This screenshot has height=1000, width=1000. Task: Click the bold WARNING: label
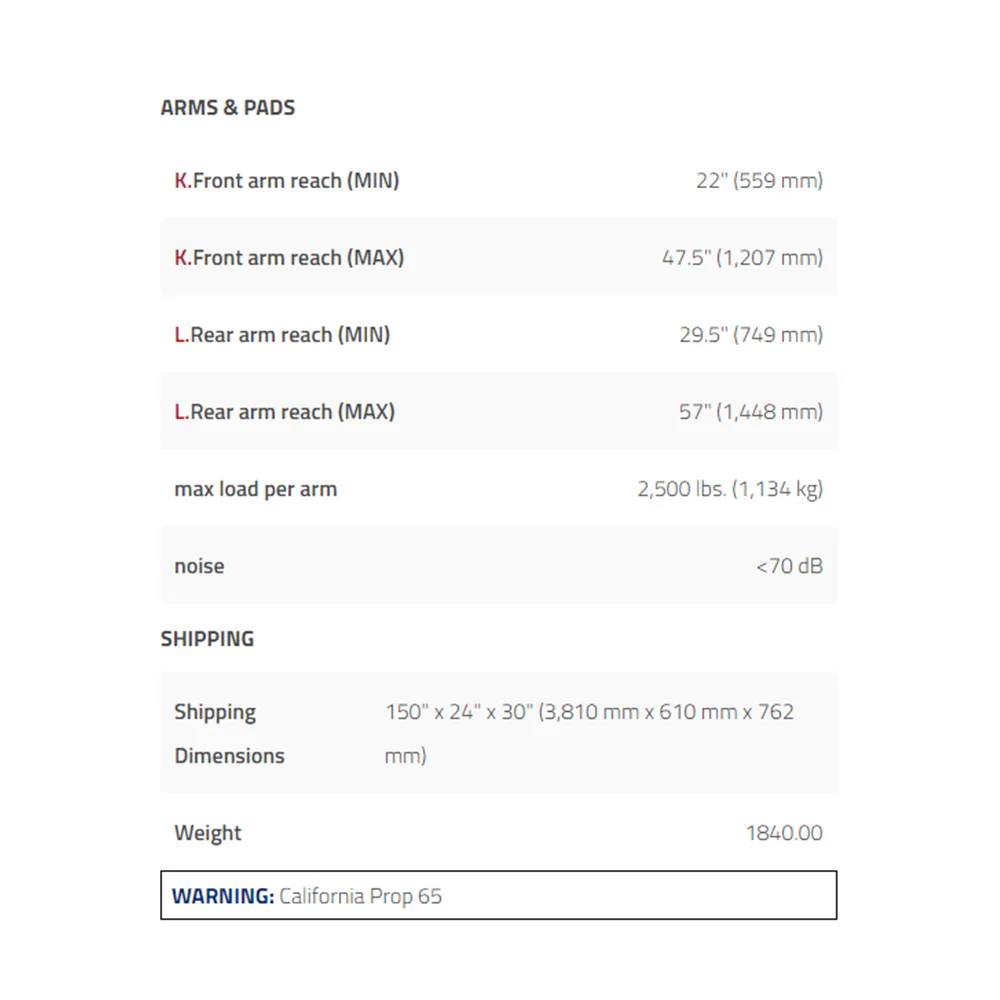(x=223, y=896)
